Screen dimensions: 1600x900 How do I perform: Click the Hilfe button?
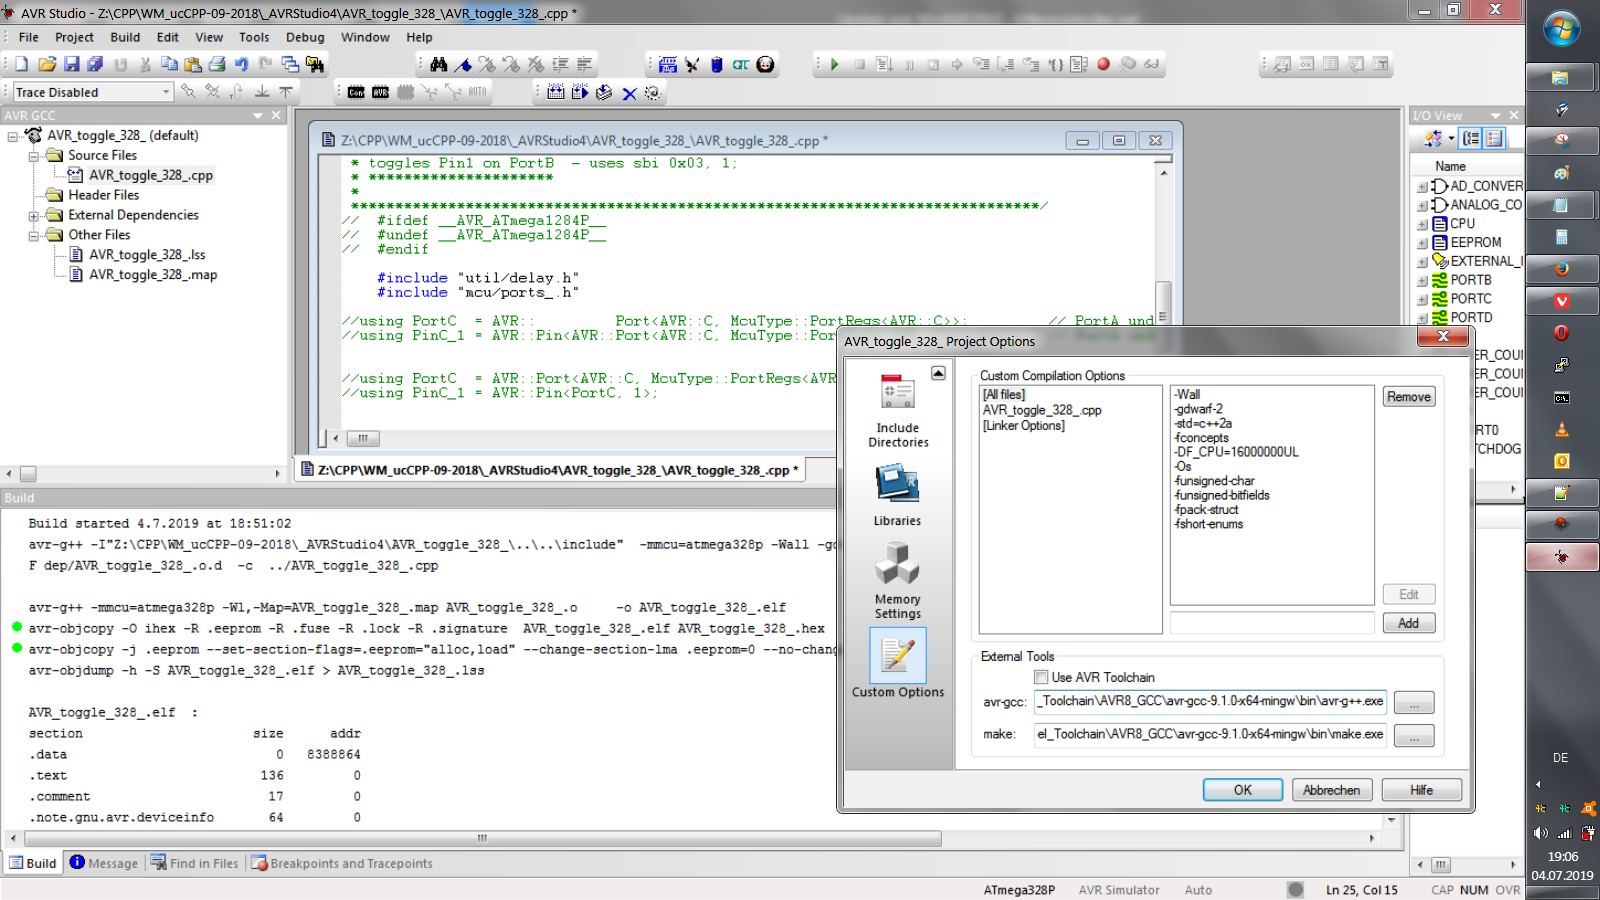(1422, 790)
